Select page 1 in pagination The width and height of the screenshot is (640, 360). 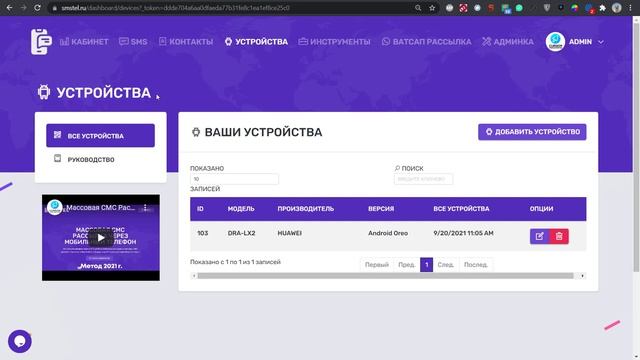(x=427, y=265)
